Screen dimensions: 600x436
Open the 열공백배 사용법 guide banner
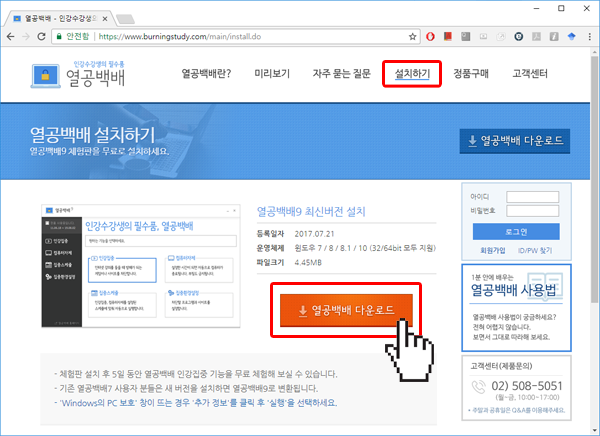517,307
